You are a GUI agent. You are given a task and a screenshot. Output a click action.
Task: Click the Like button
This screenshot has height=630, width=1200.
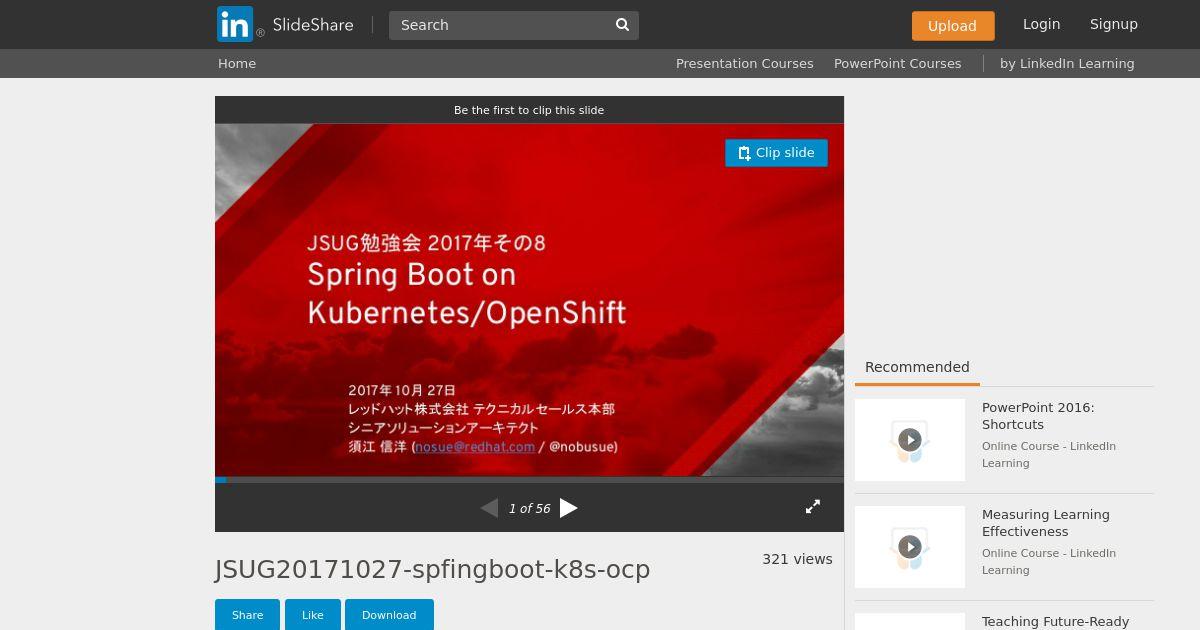pos(313,615)
